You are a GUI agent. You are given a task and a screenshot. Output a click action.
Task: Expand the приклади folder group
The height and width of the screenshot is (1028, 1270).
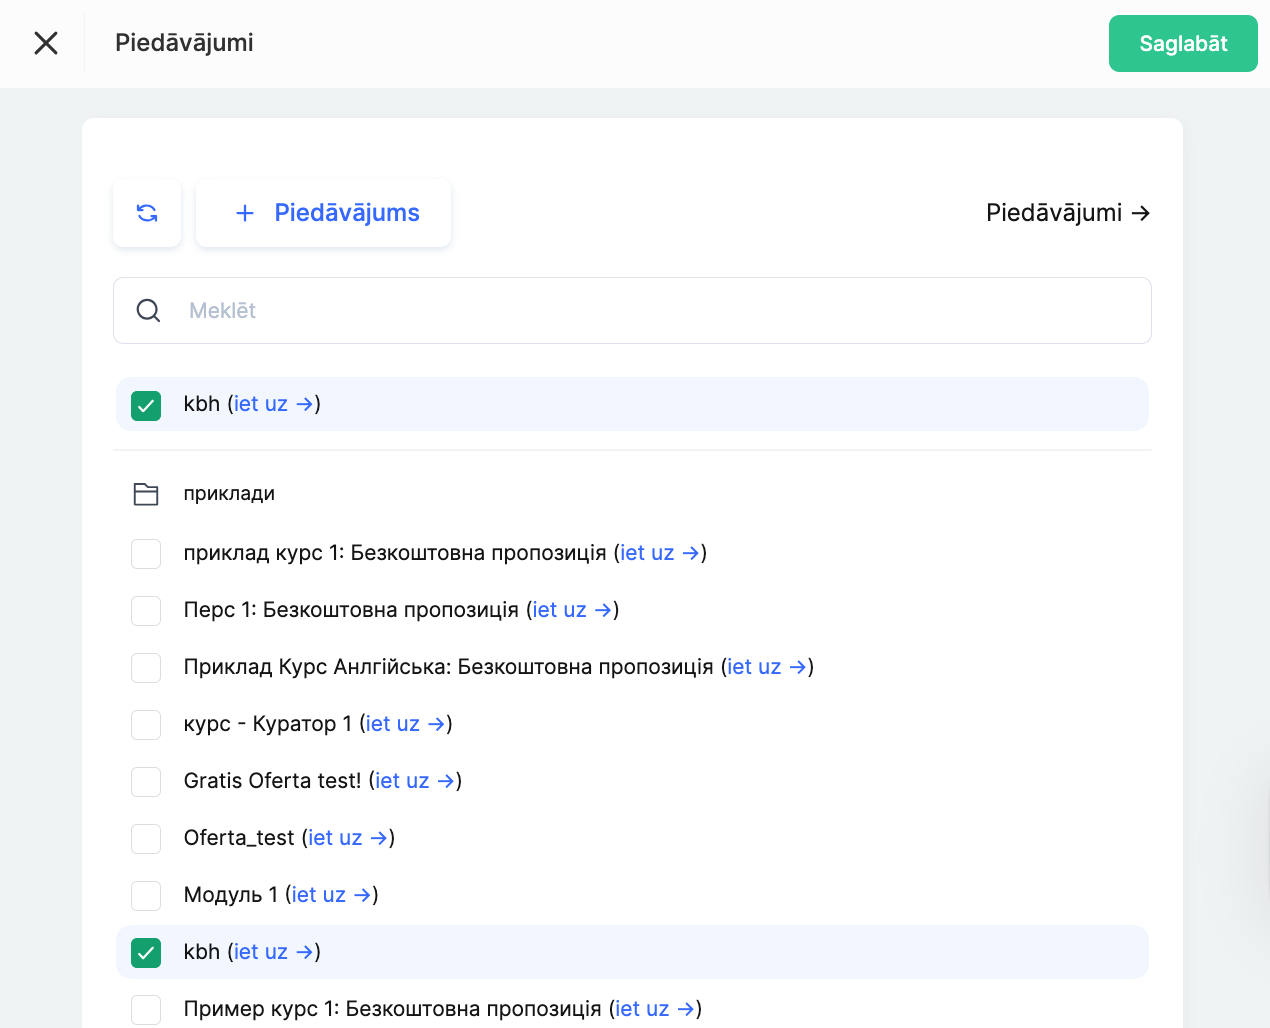tap(229, 494)
